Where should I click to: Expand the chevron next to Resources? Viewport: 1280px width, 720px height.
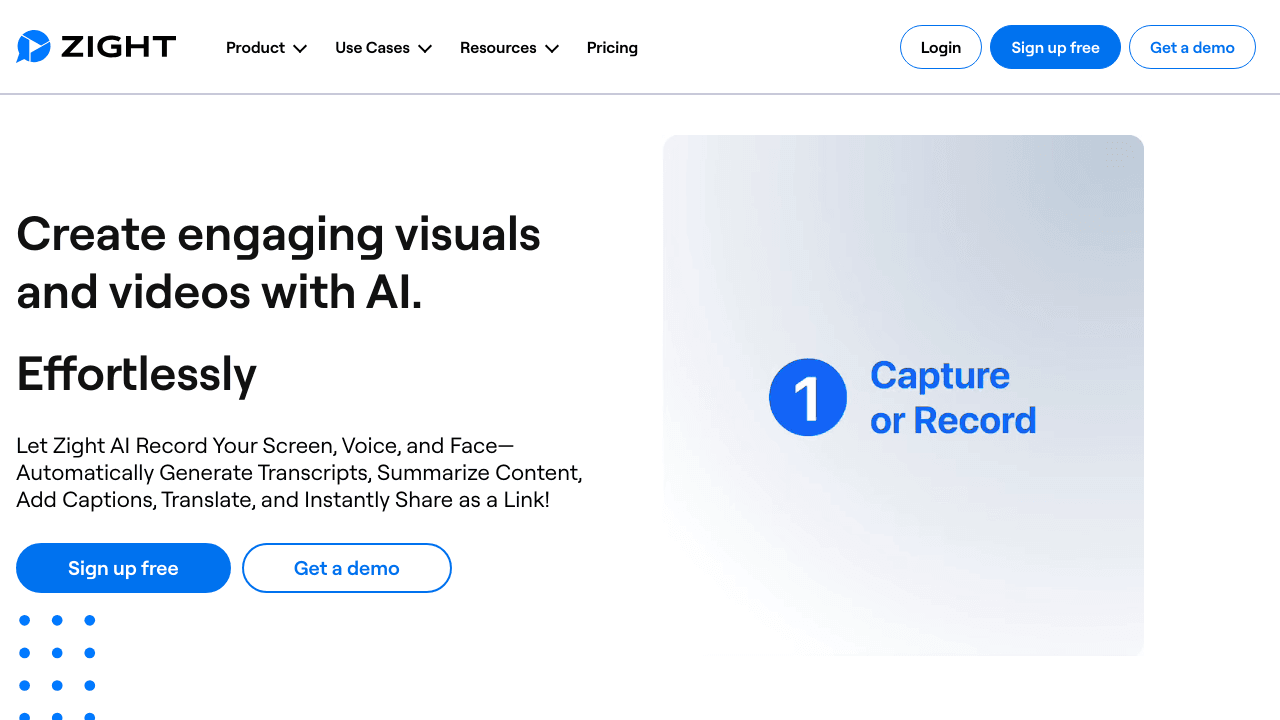click(x=552, y=49)
